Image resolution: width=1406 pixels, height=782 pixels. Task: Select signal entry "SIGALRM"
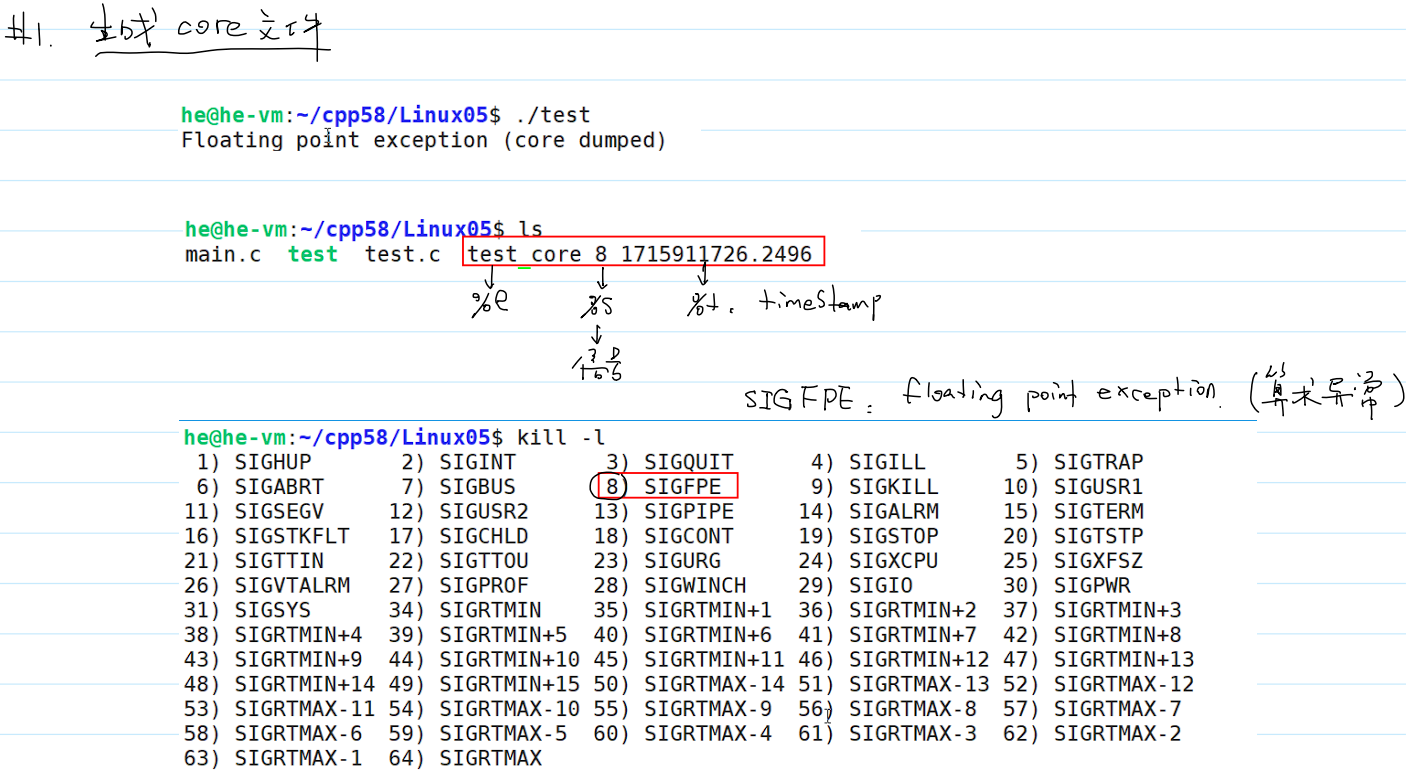tap(894, 512)
